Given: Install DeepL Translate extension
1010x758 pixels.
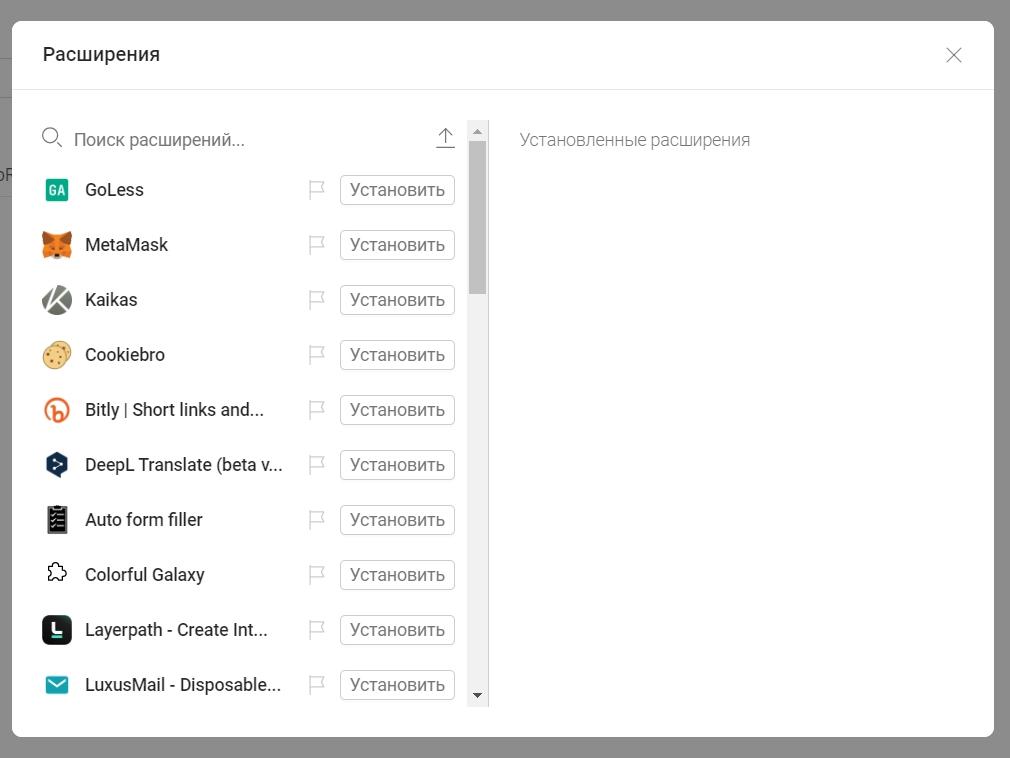Looking at the screenshot, I should pos(397,465).
